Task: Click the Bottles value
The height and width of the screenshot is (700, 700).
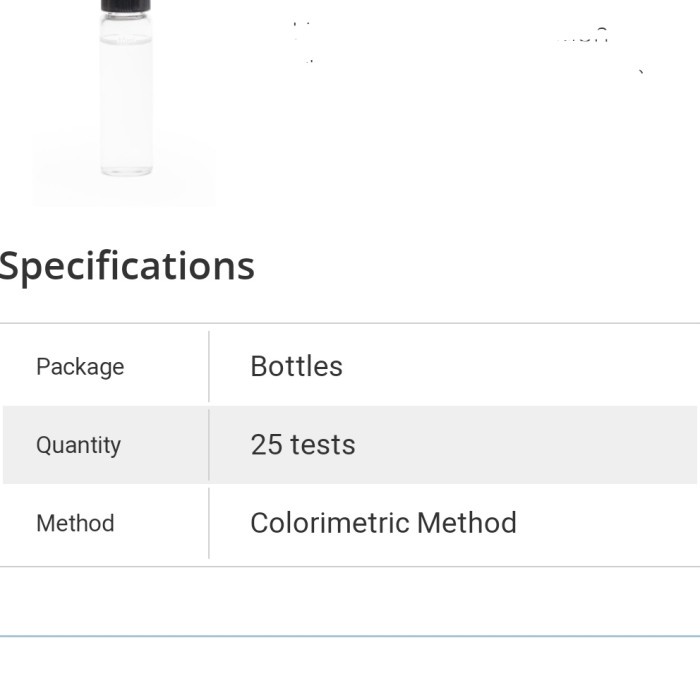Action: click(296, 366)
